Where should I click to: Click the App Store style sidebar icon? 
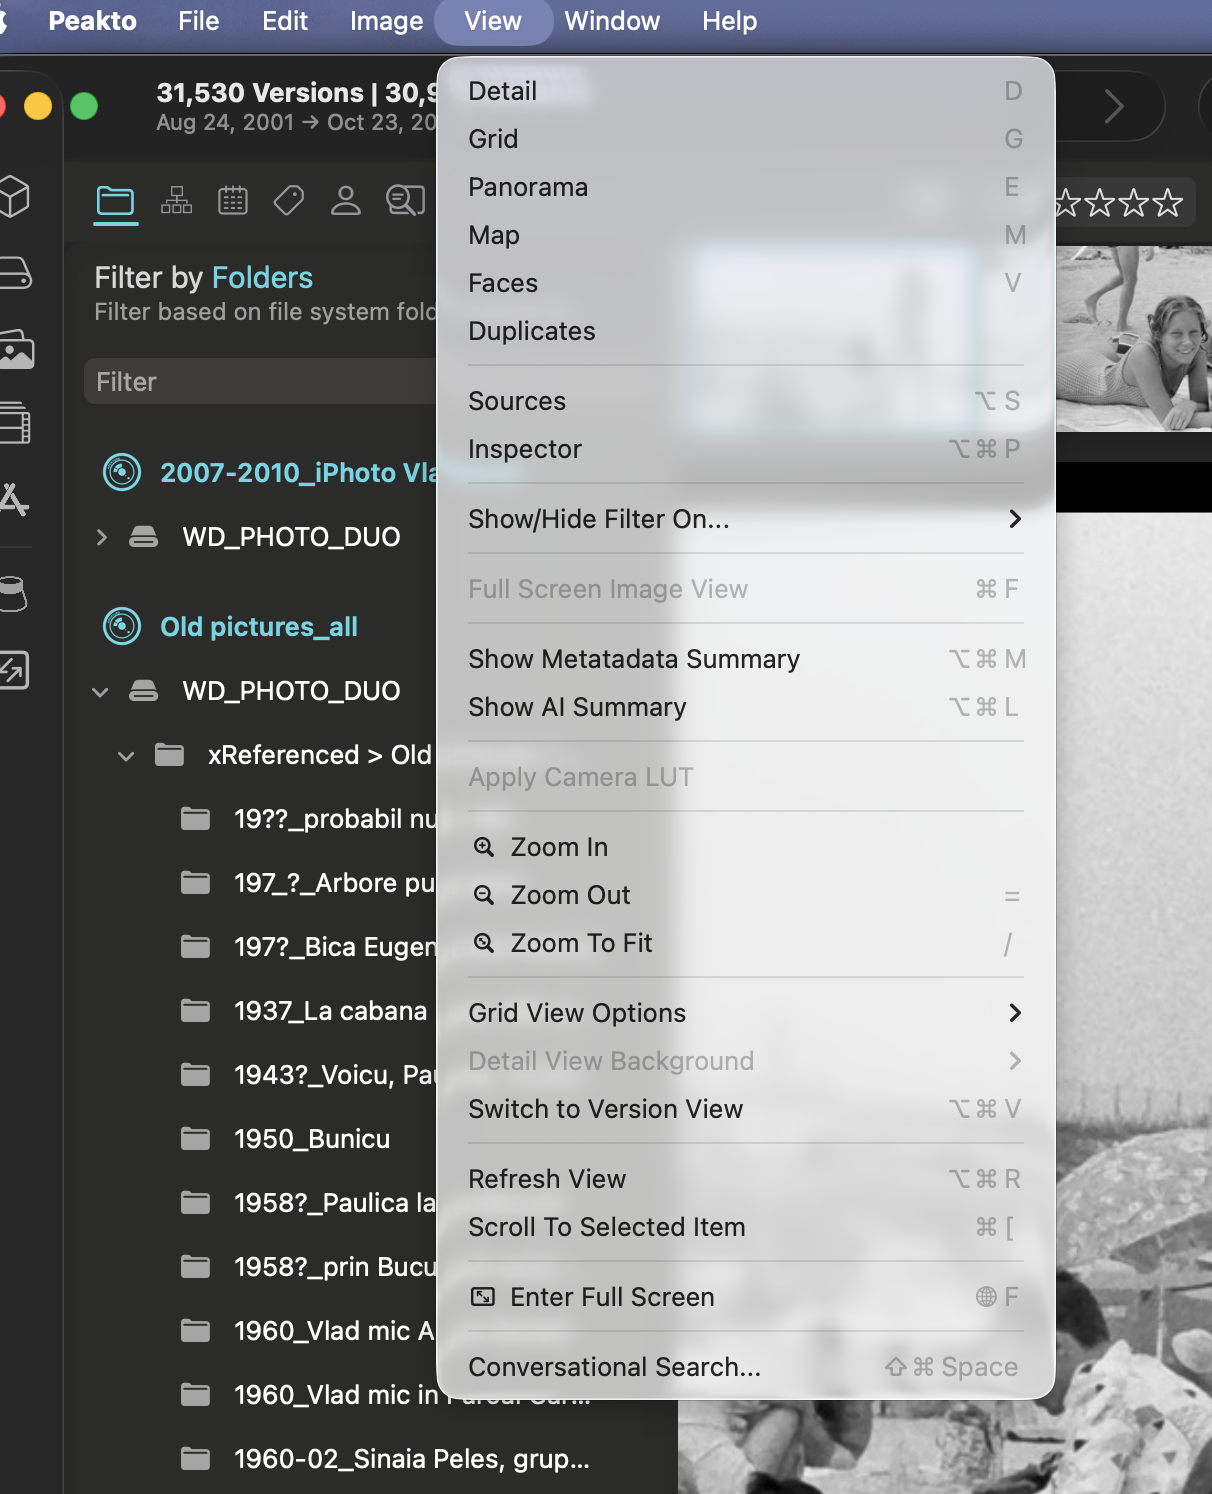(14, 498)
